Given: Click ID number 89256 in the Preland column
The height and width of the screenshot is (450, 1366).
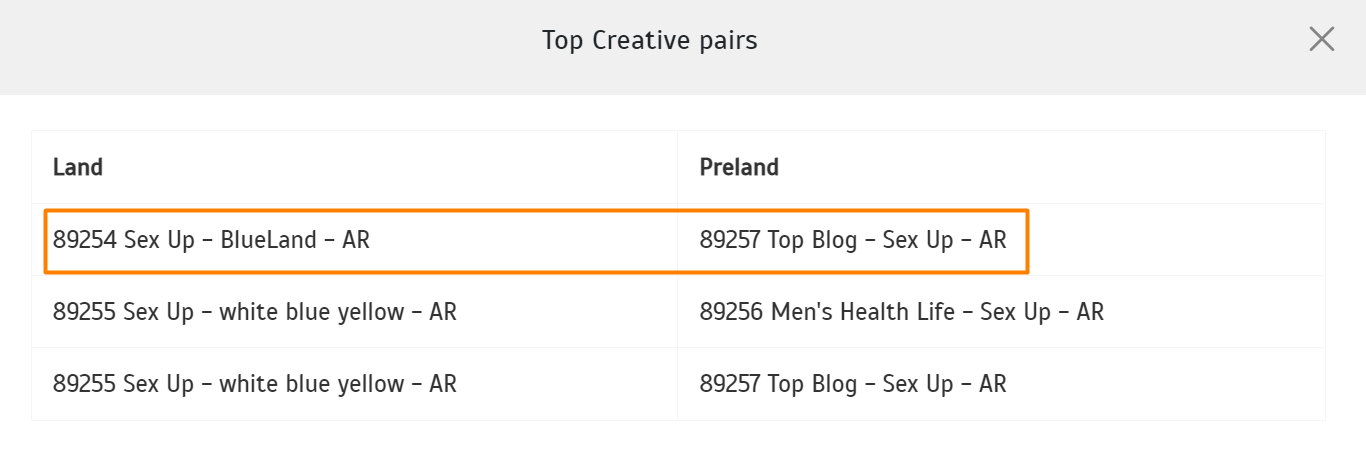Looking at the screenshot, I should [732, 312].
